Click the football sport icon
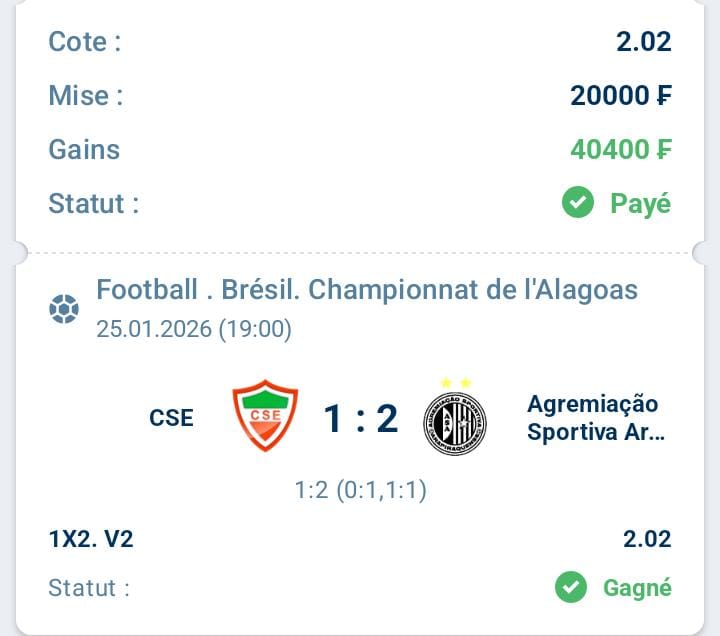Screen dimensions: 720x636 point(63,310)
